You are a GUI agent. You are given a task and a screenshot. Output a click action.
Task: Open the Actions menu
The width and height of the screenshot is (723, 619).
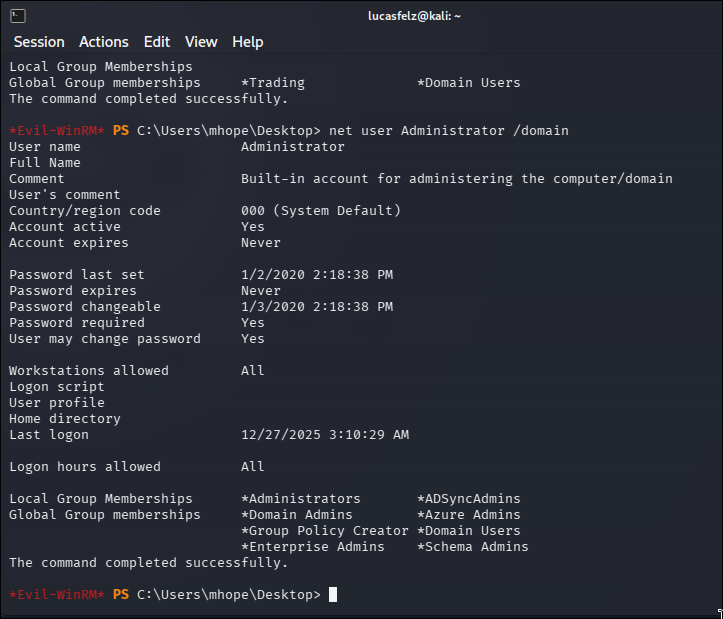104,42
